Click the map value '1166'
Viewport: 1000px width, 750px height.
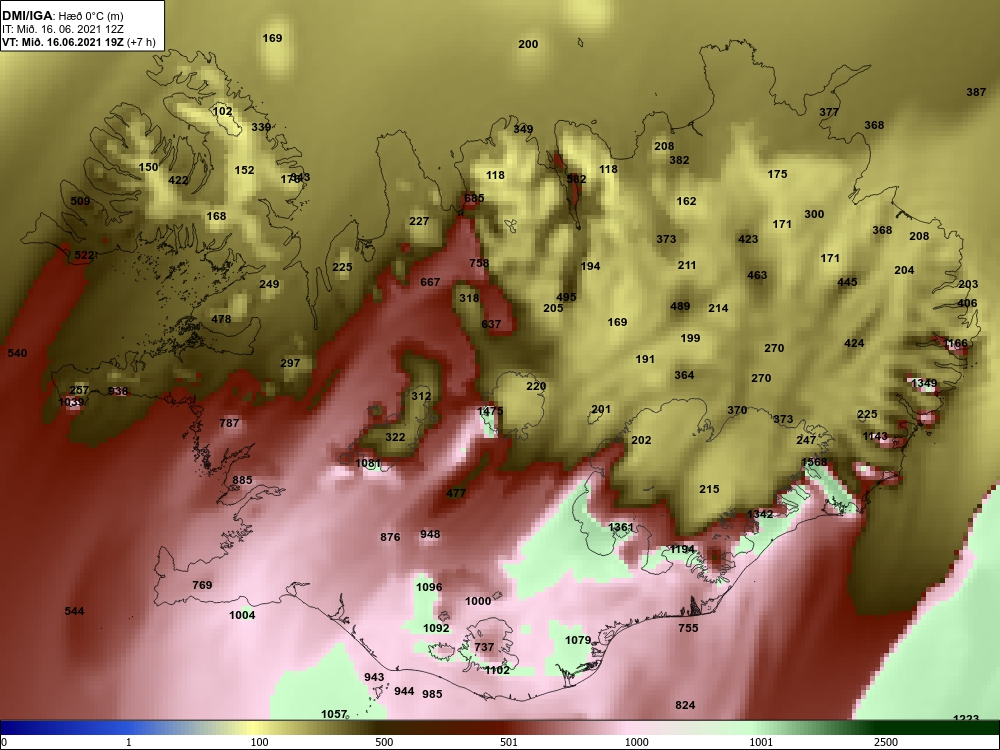[955, 343]
